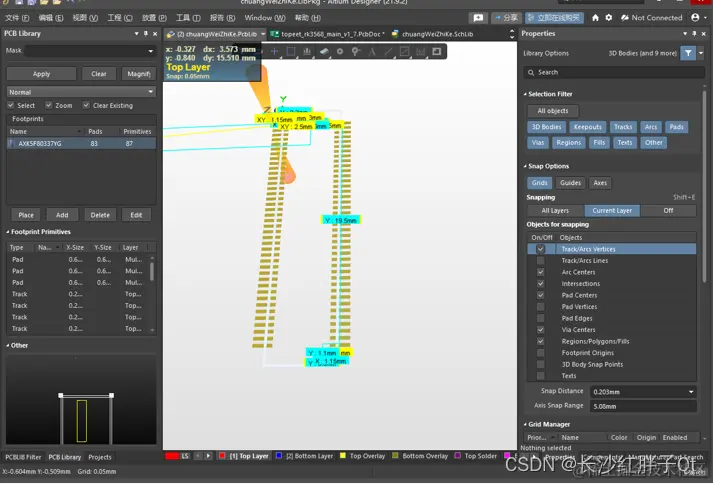Click the layer scroll right arrow

pos(208,455)
